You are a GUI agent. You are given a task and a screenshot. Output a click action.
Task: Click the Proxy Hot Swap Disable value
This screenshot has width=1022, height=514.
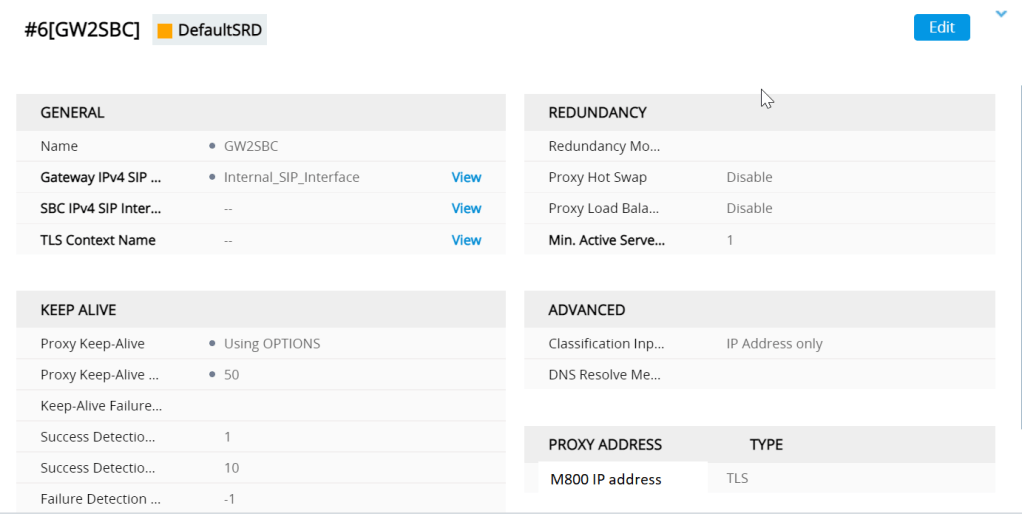749,177
